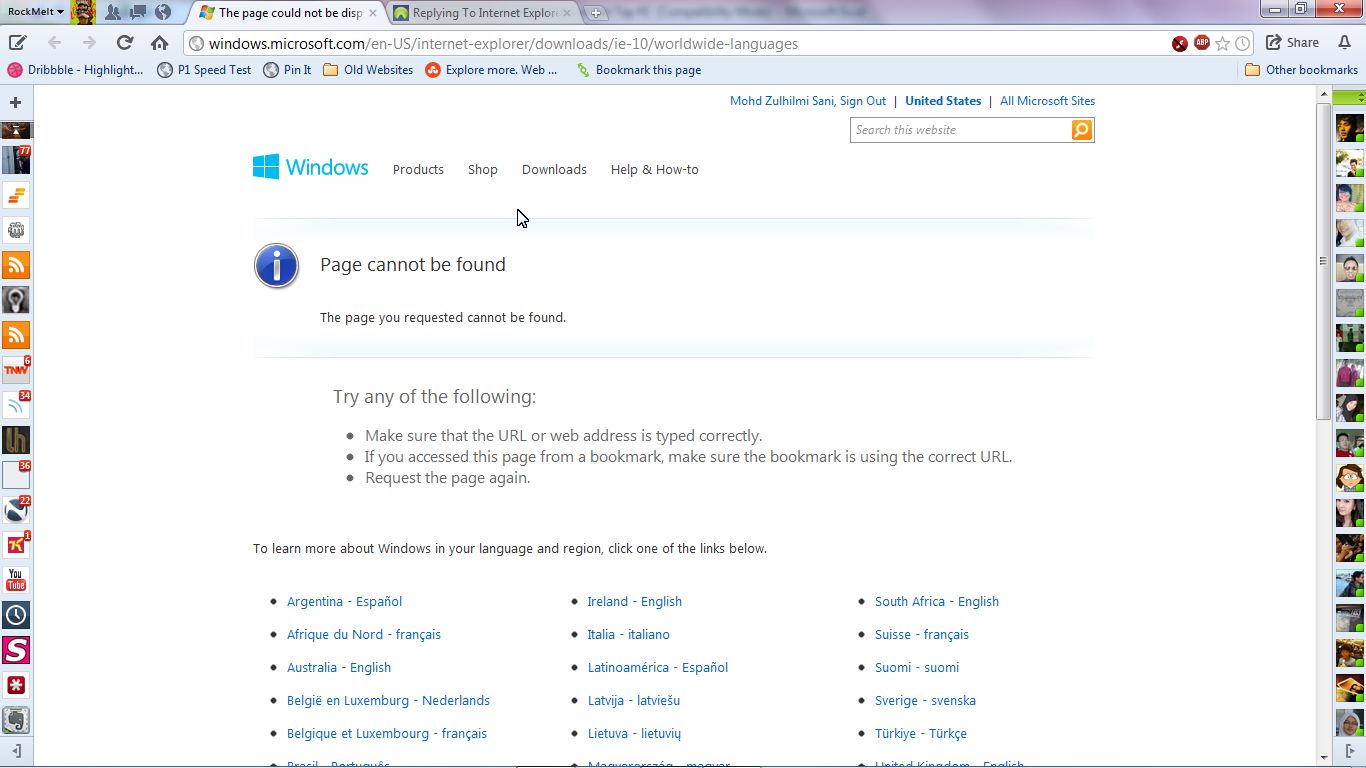Open the StumbleUpon 'Explore more. Web' bookmark
Image resolution: width=1366 pixels, height=768 pixels.
[491, 70]
